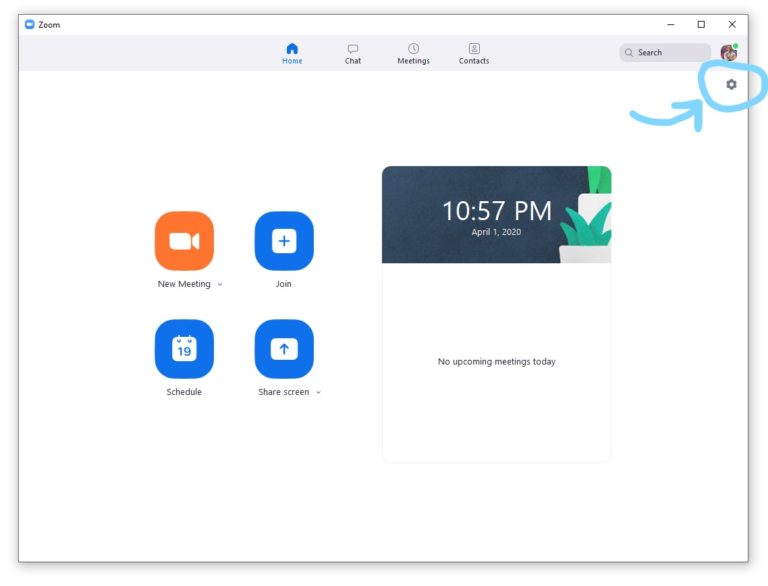Click the Schedule text label

click(184, 392)
